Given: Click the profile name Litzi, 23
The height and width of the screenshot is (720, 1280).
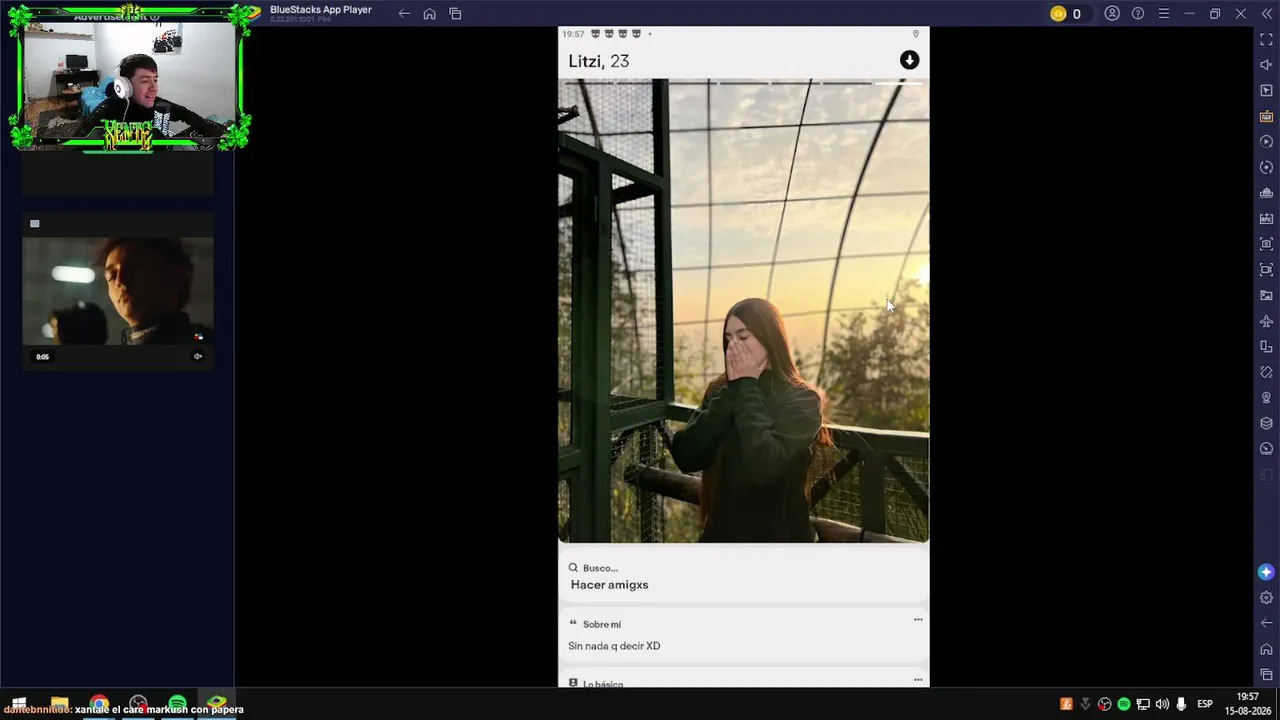Looking at the screenshot, I should coord(599,61).
